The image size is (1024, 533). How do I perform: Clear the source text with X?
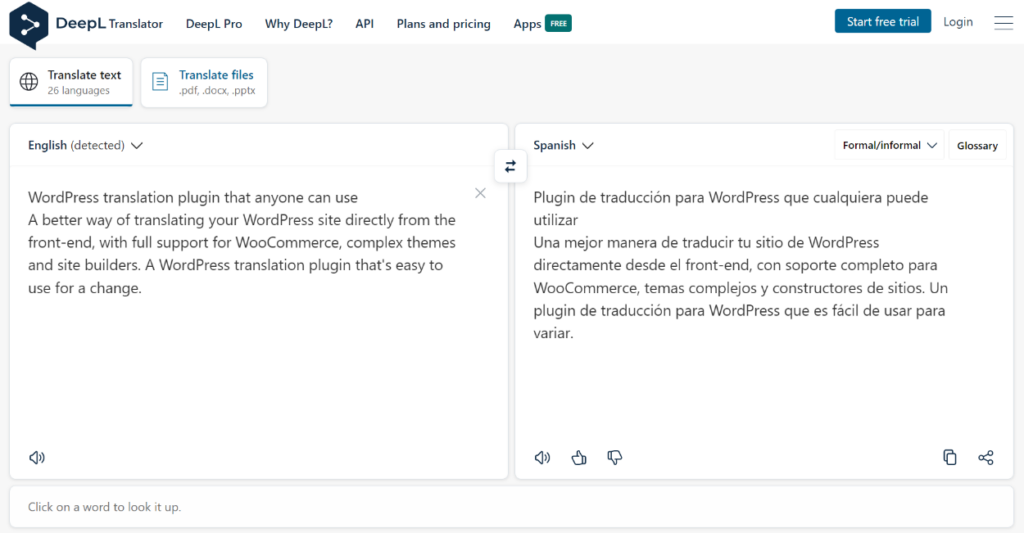click(x=480, y=193)
